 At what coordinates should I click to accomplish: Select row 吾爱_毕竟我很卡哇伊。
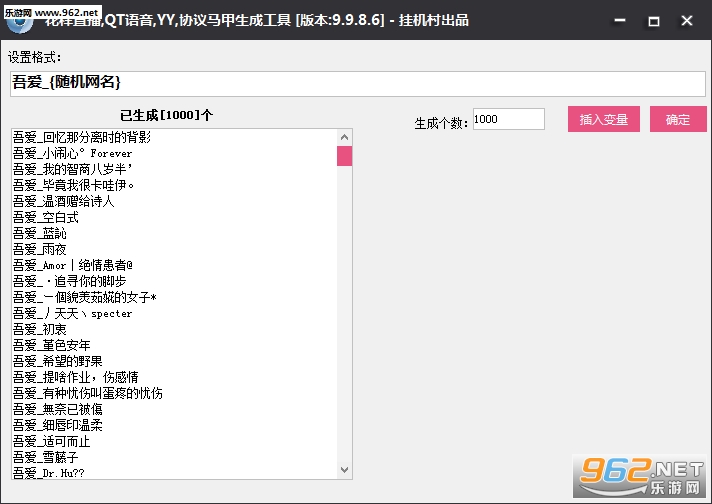click(174, 185)
